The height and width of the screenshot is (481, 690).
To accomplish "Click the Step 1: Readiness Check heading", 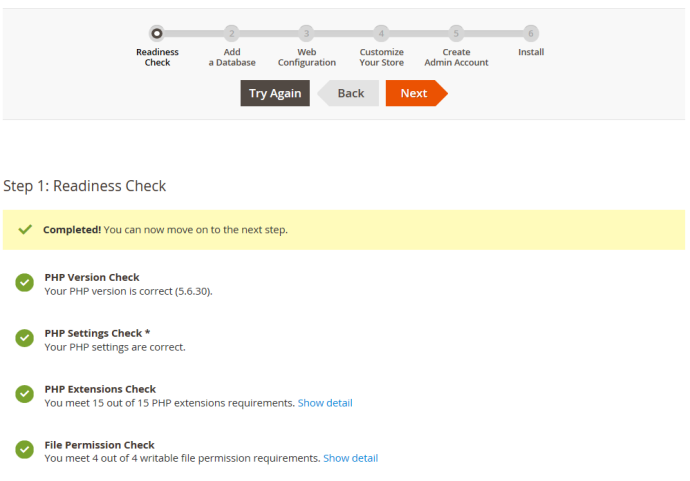I will pyautogui.click(x=85, y=186).
